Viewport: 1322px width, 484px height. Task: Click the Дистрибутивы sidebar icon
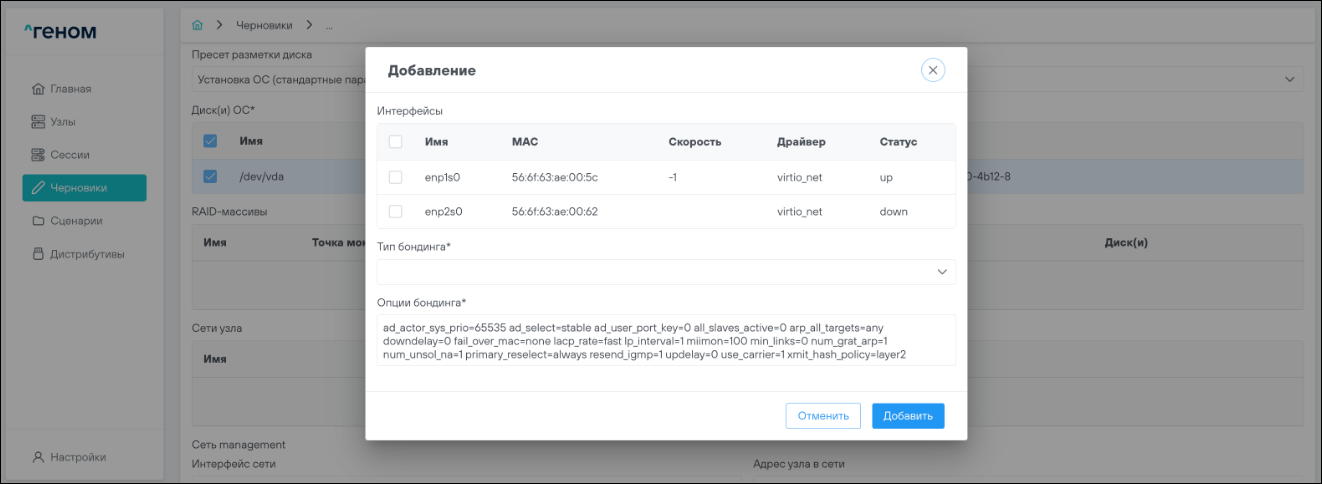[x=38, y=254]
